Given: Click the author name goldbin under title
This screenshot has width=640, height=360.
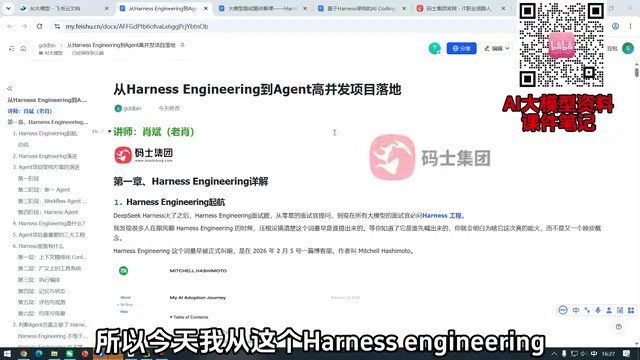Looking at the screenshot, I should [132, 108].
